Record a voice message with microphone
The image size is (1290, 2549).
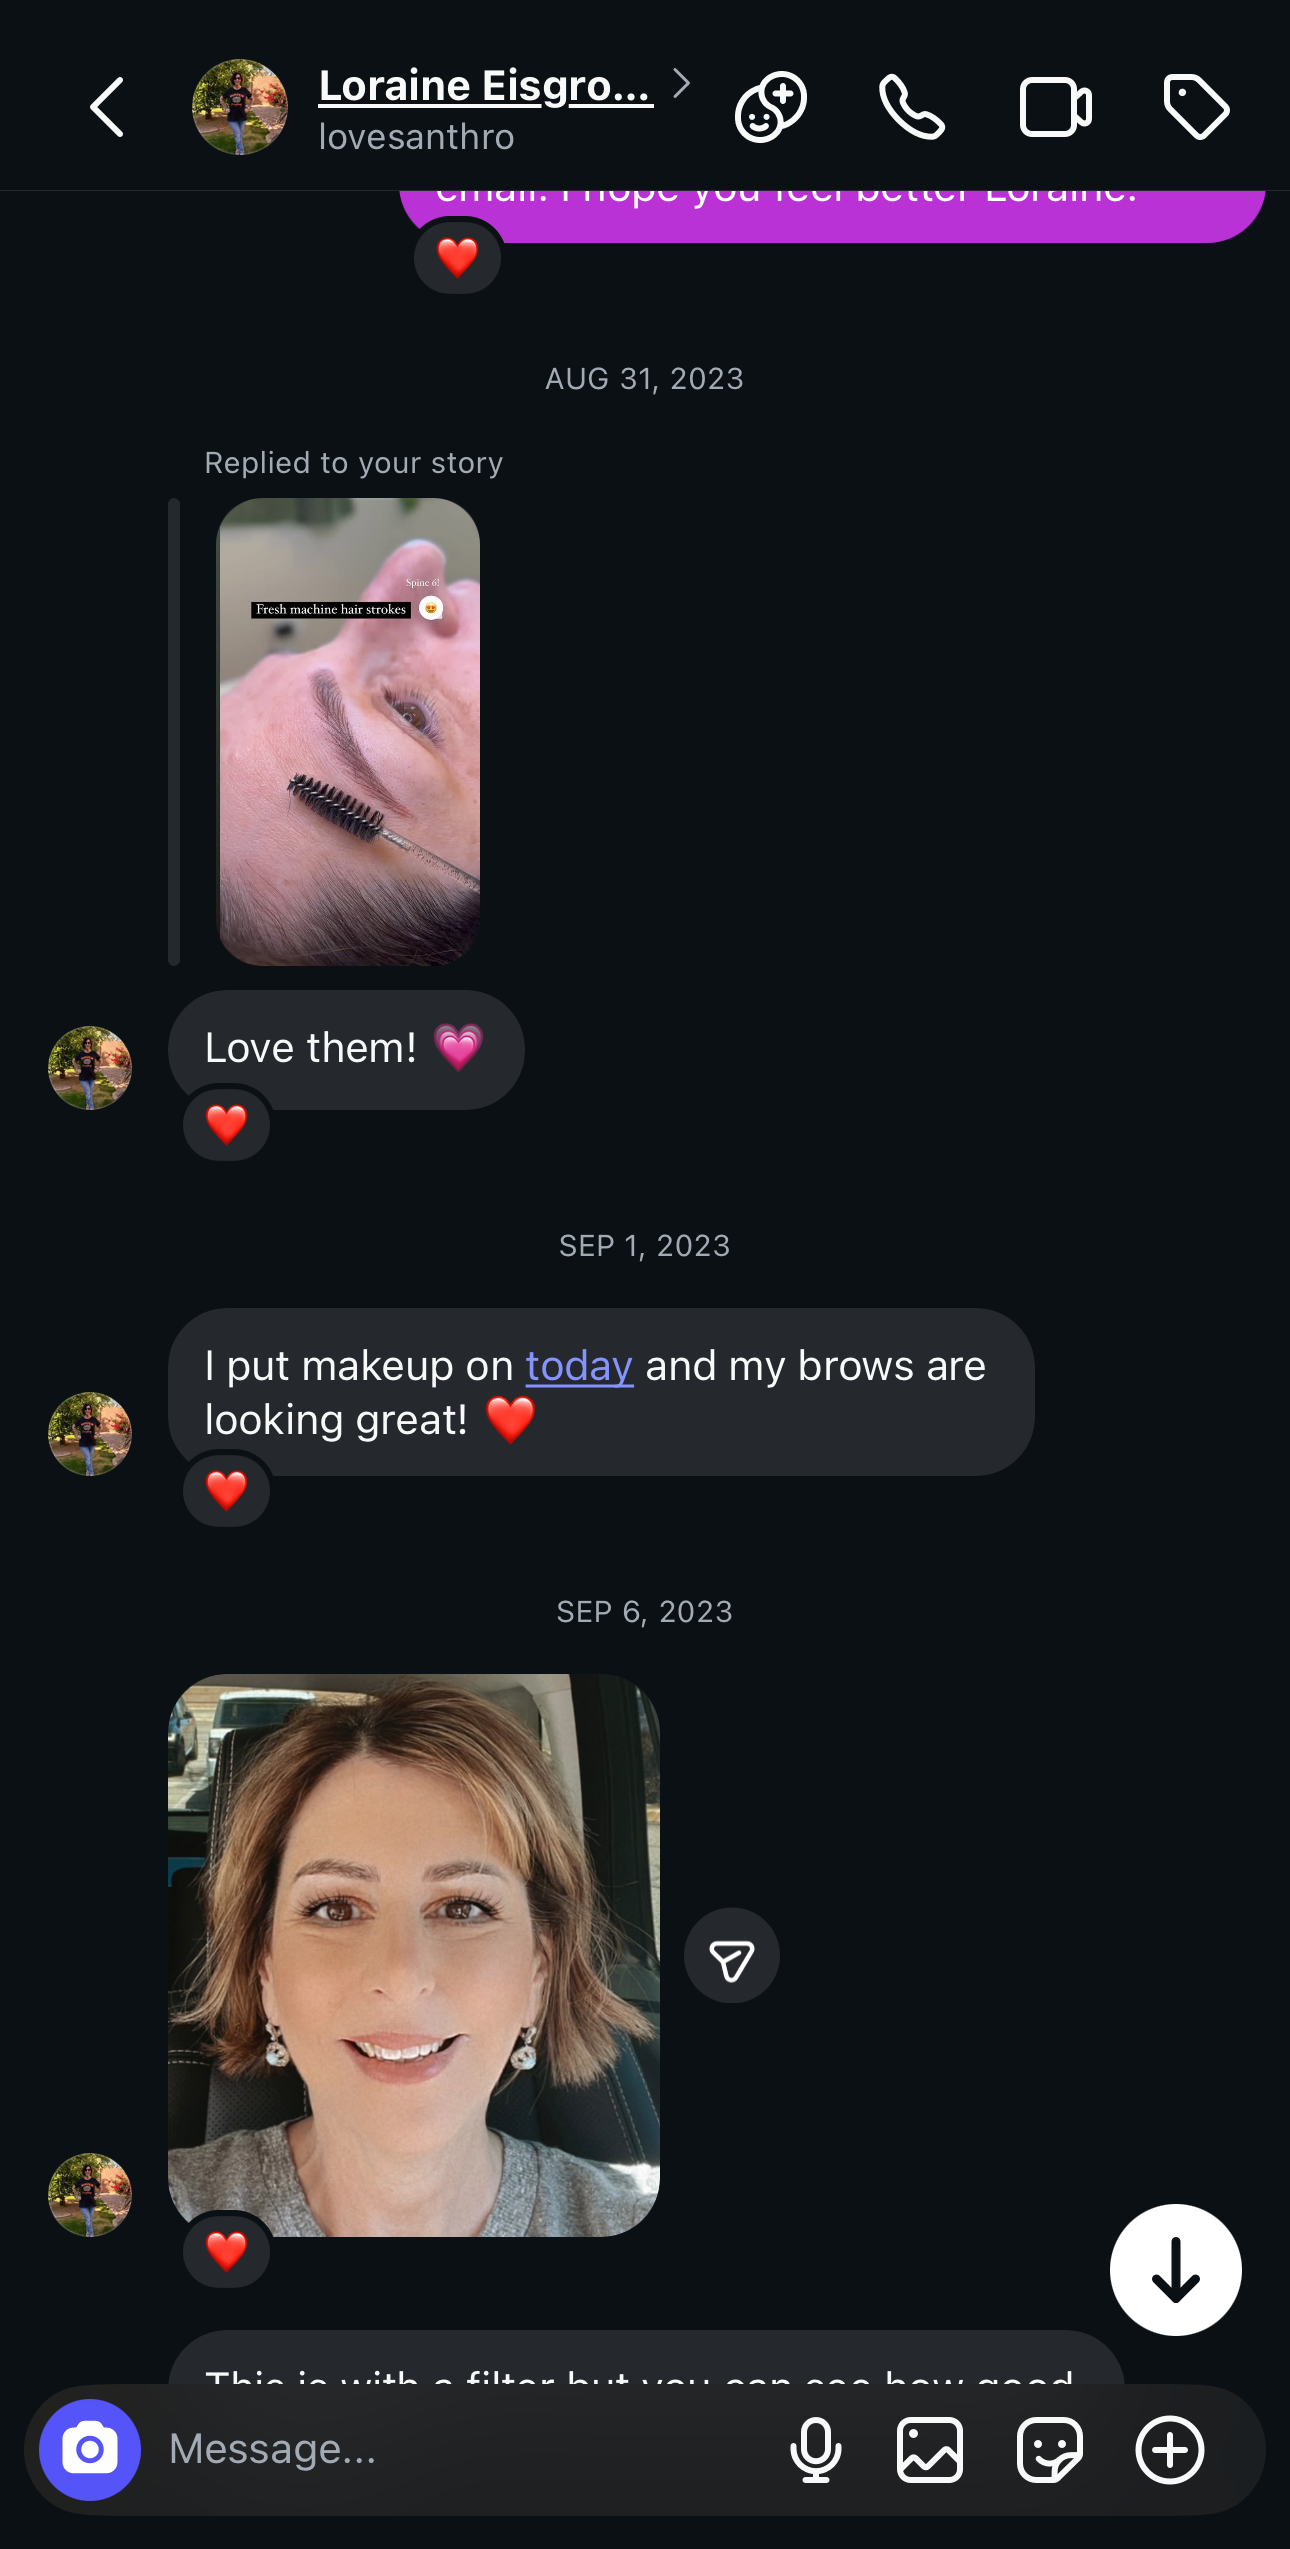pyautogui.click(x=816, y=2449)
